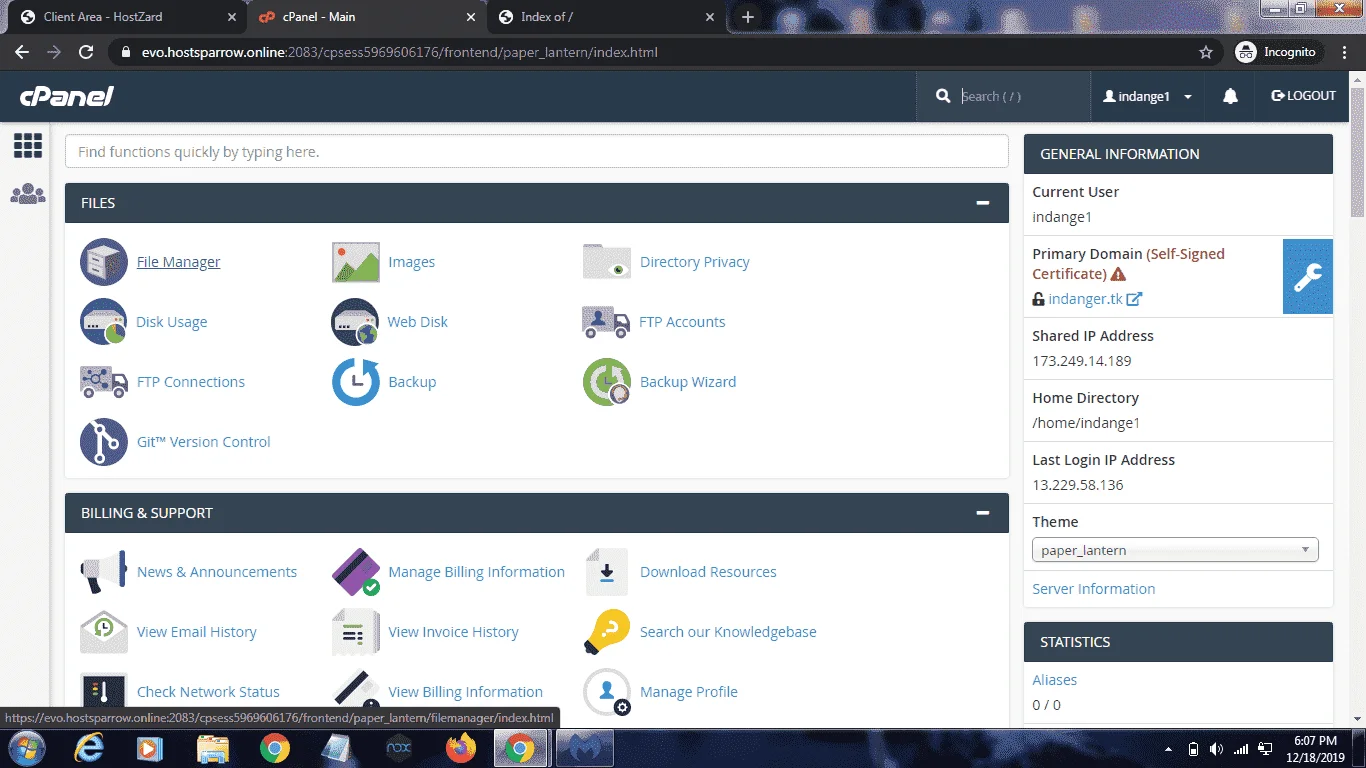Viewport: 1366px width, 768px height.
Task: Open the User Manager sidebar icon
Action: [28, 194]
